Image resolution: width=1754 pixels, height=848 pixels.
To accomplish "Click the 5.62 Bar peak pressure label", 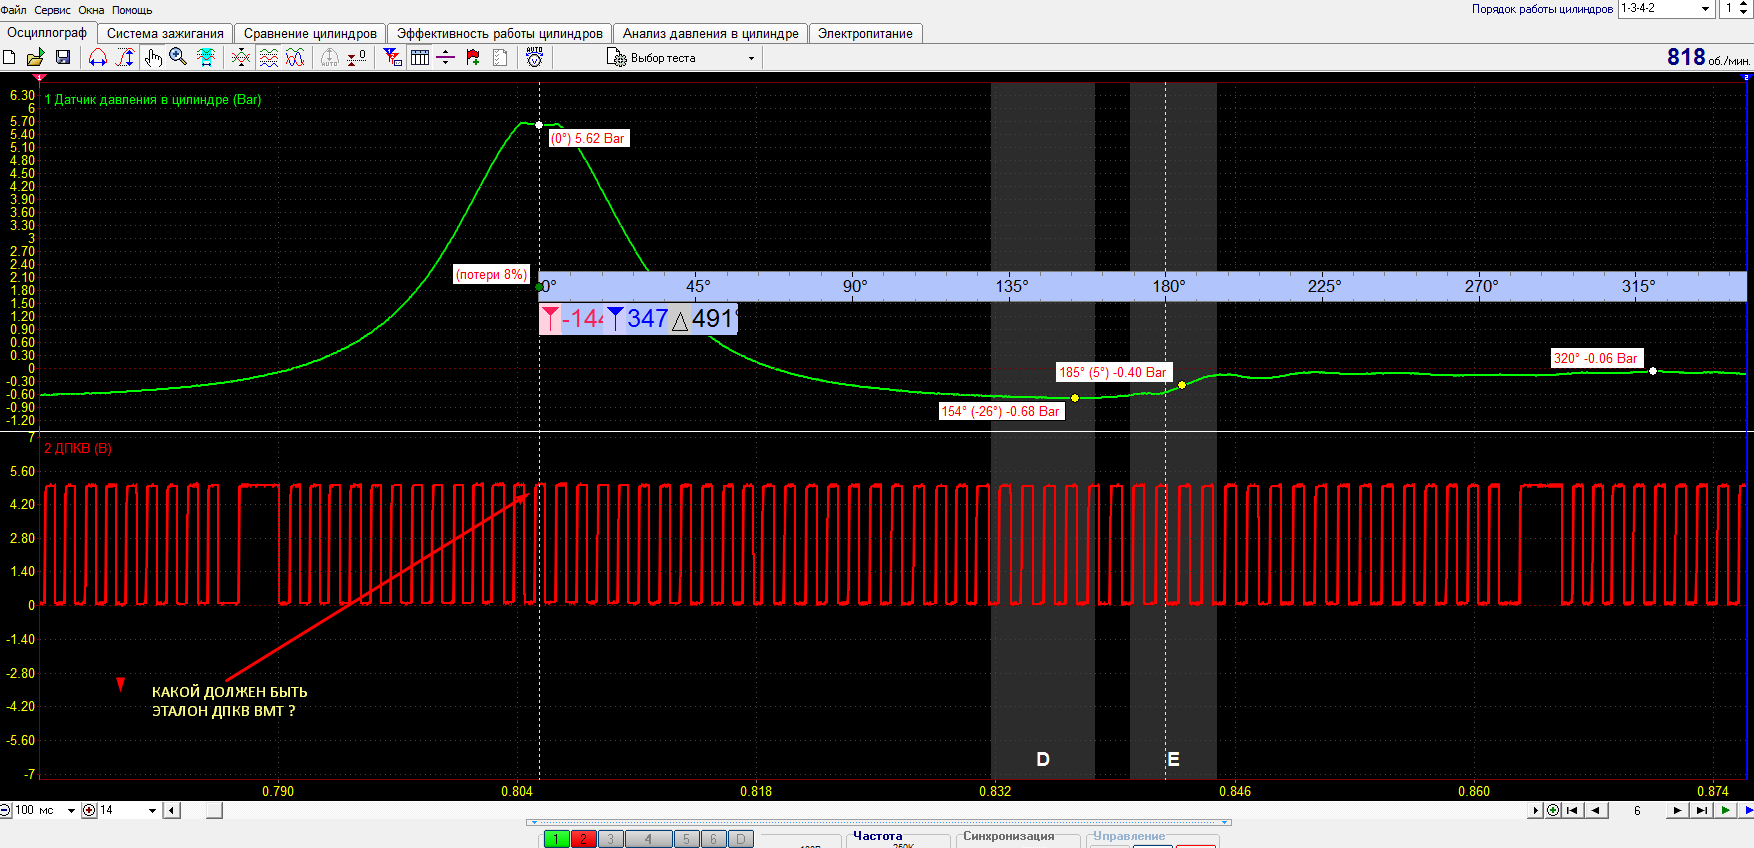I will coord(588,139).
